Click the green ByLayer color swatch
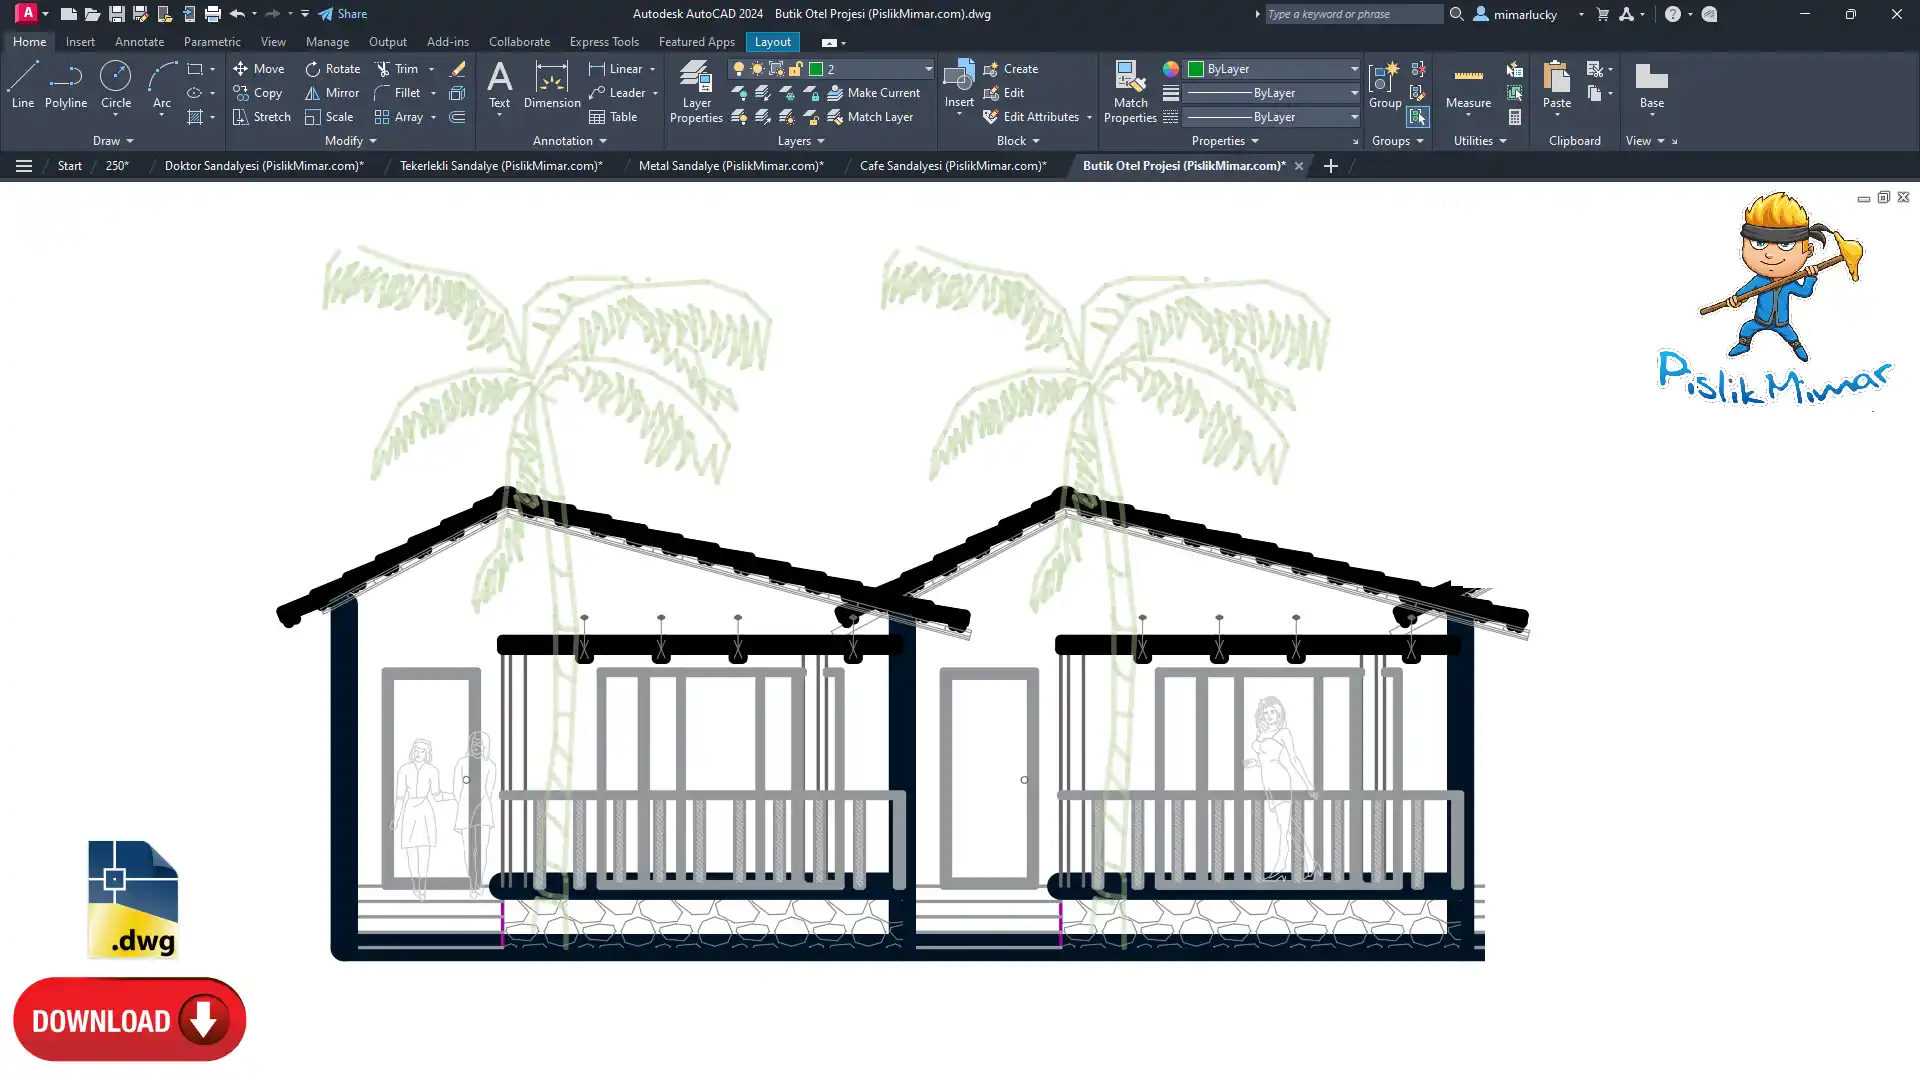The height and width of the screenshot is (1080, 1920). (x=1195, y=69)
